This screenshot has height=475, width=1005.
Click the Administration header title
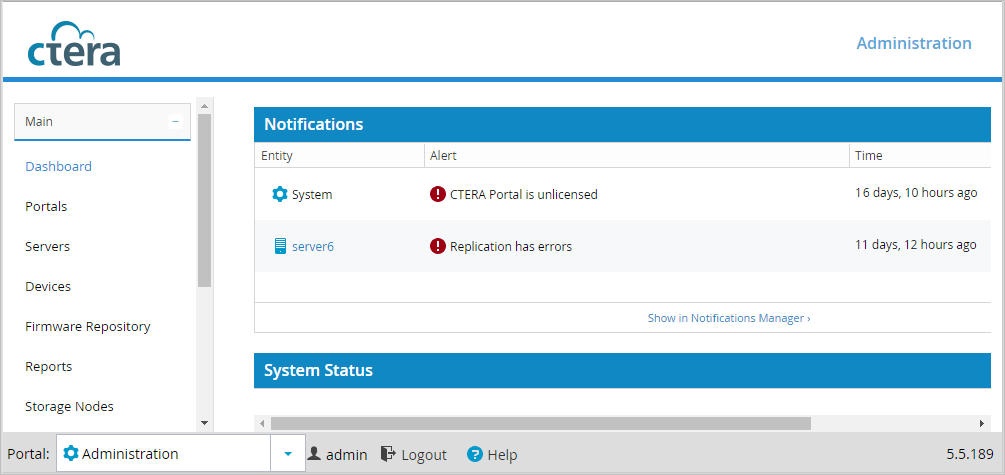(914, 44)
